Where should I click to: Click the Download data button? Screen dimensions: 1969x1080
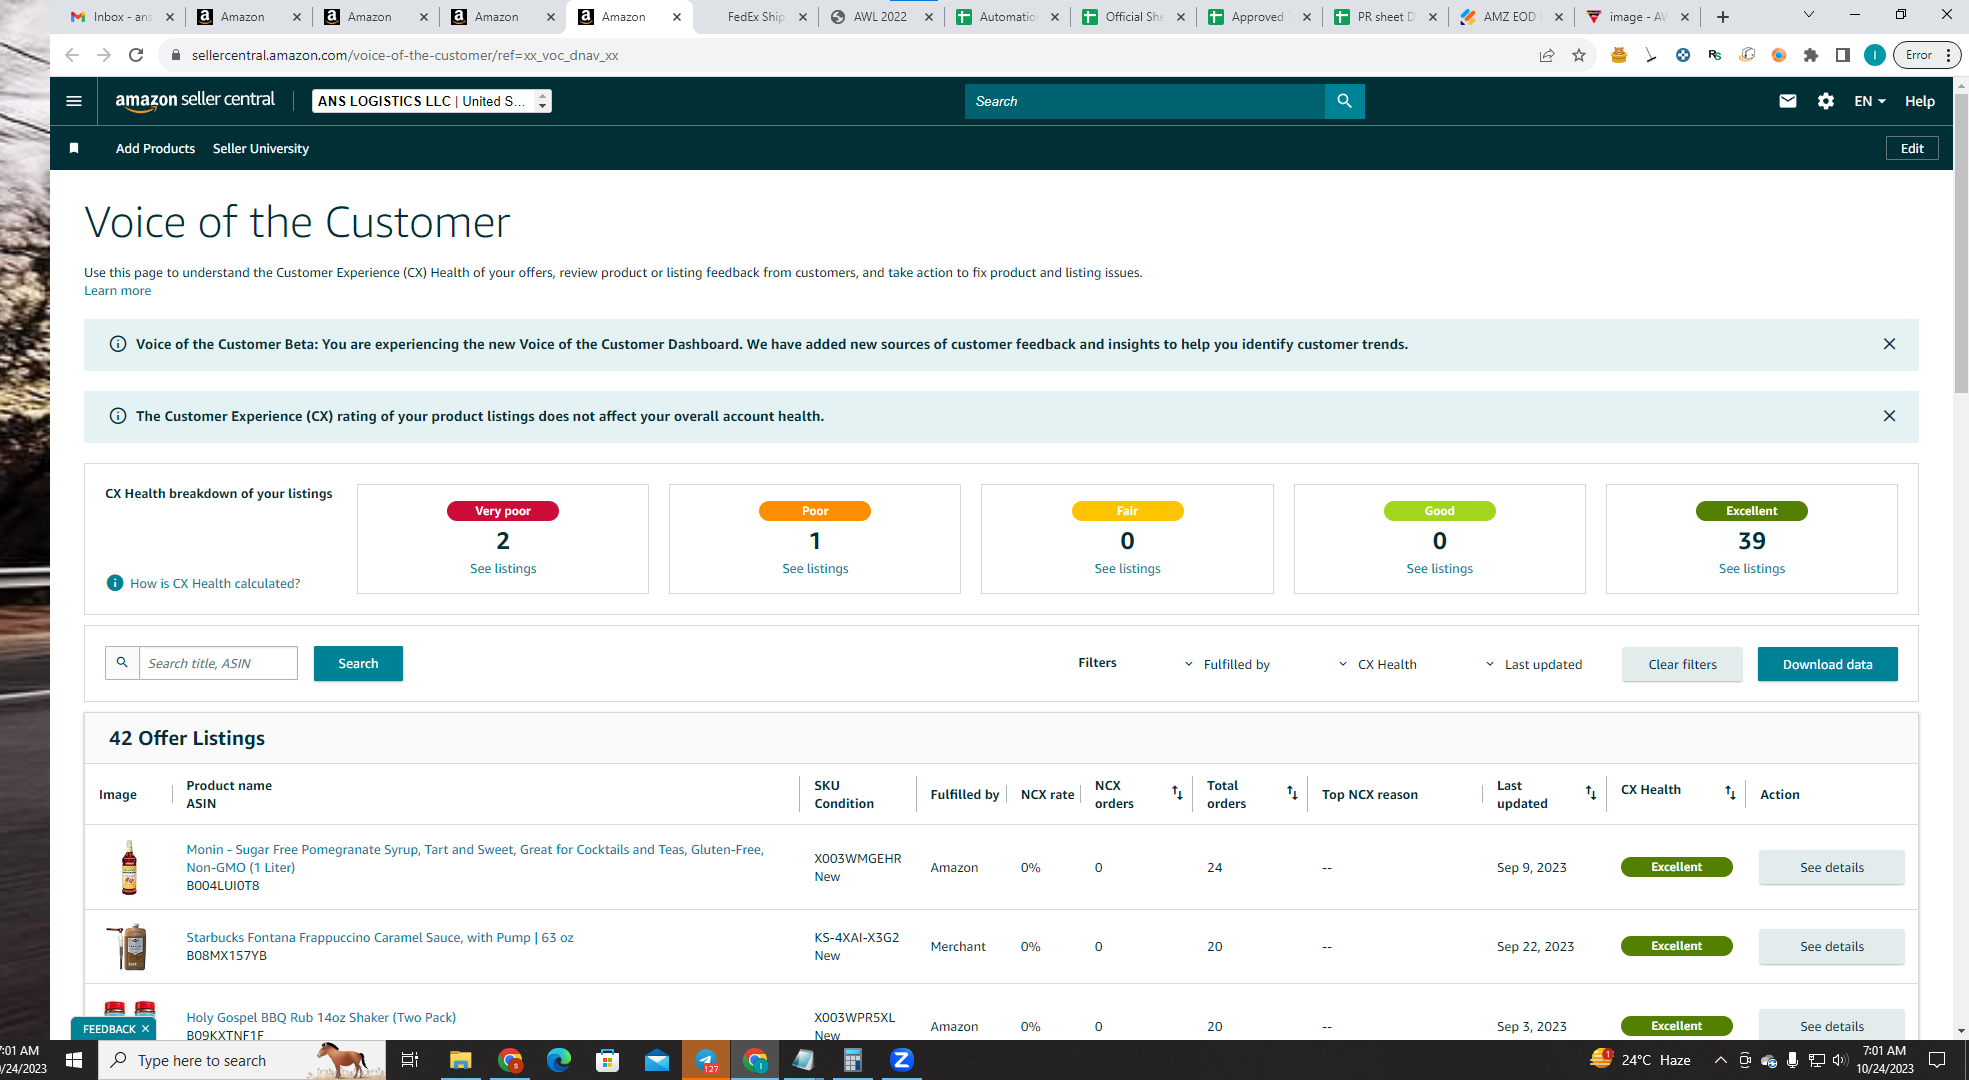click(1827, 664)
